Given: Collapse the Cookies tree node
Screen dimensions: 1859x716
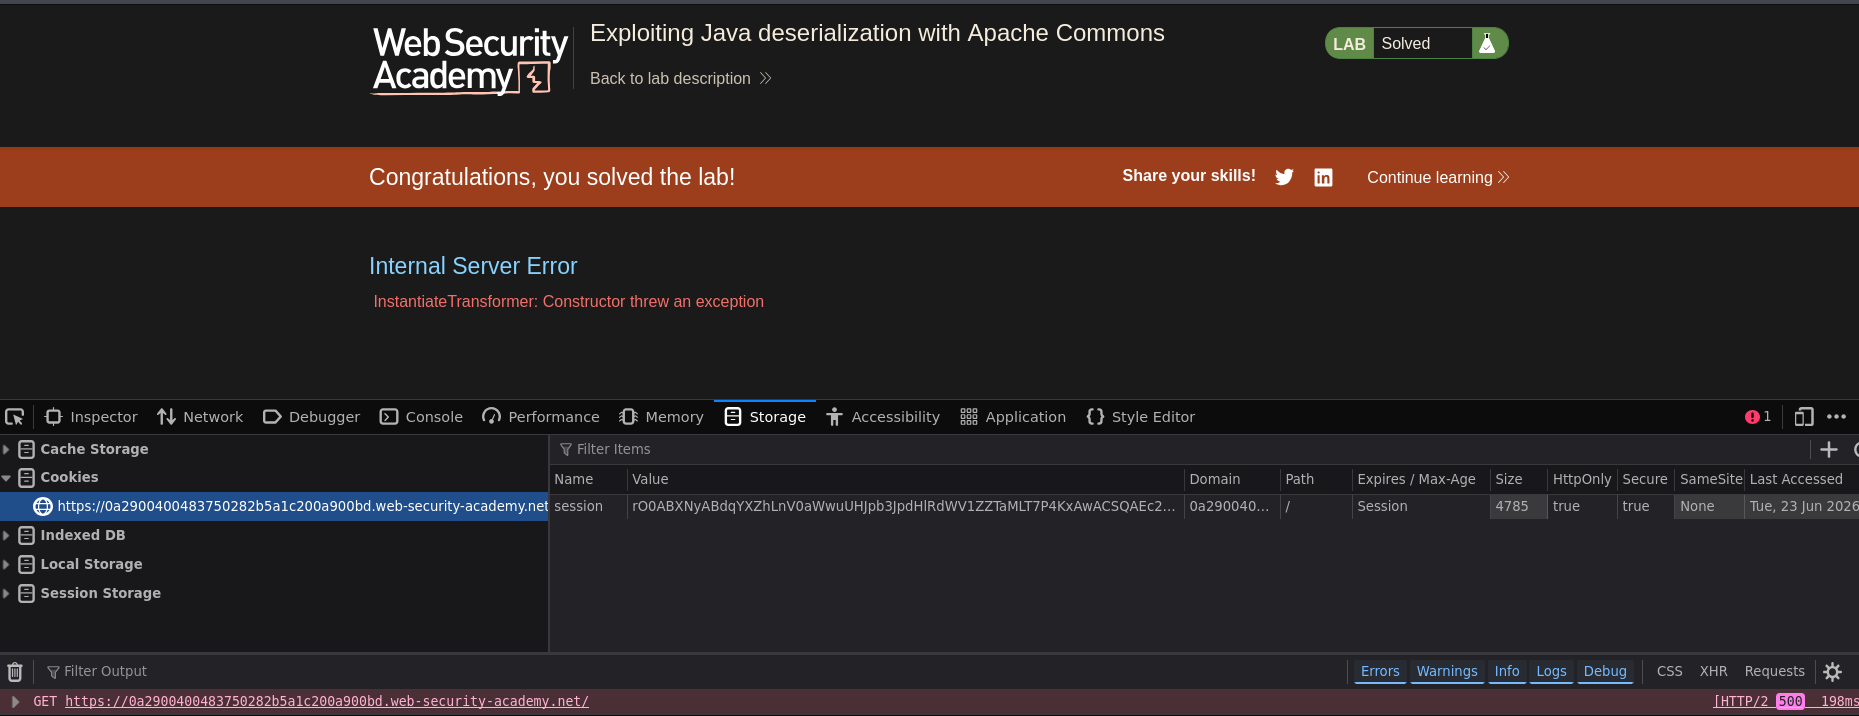Looking at the screenshot, I should click(6, 478).
